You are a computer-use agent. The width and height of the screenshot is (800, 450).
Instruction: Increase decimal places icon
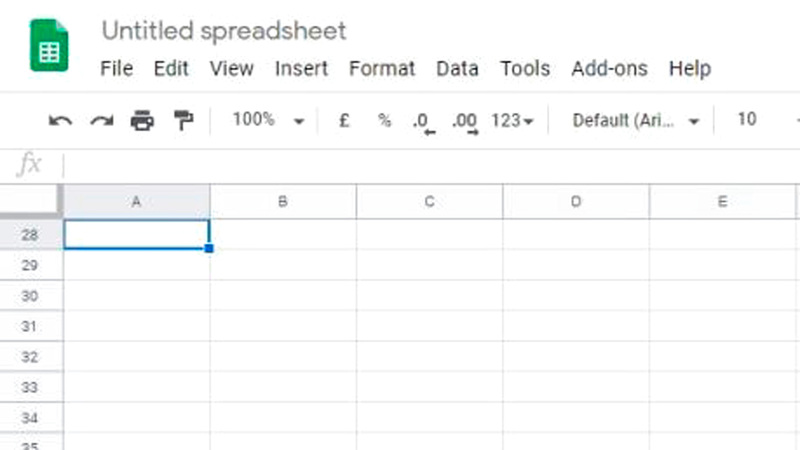tap(464, 122)
